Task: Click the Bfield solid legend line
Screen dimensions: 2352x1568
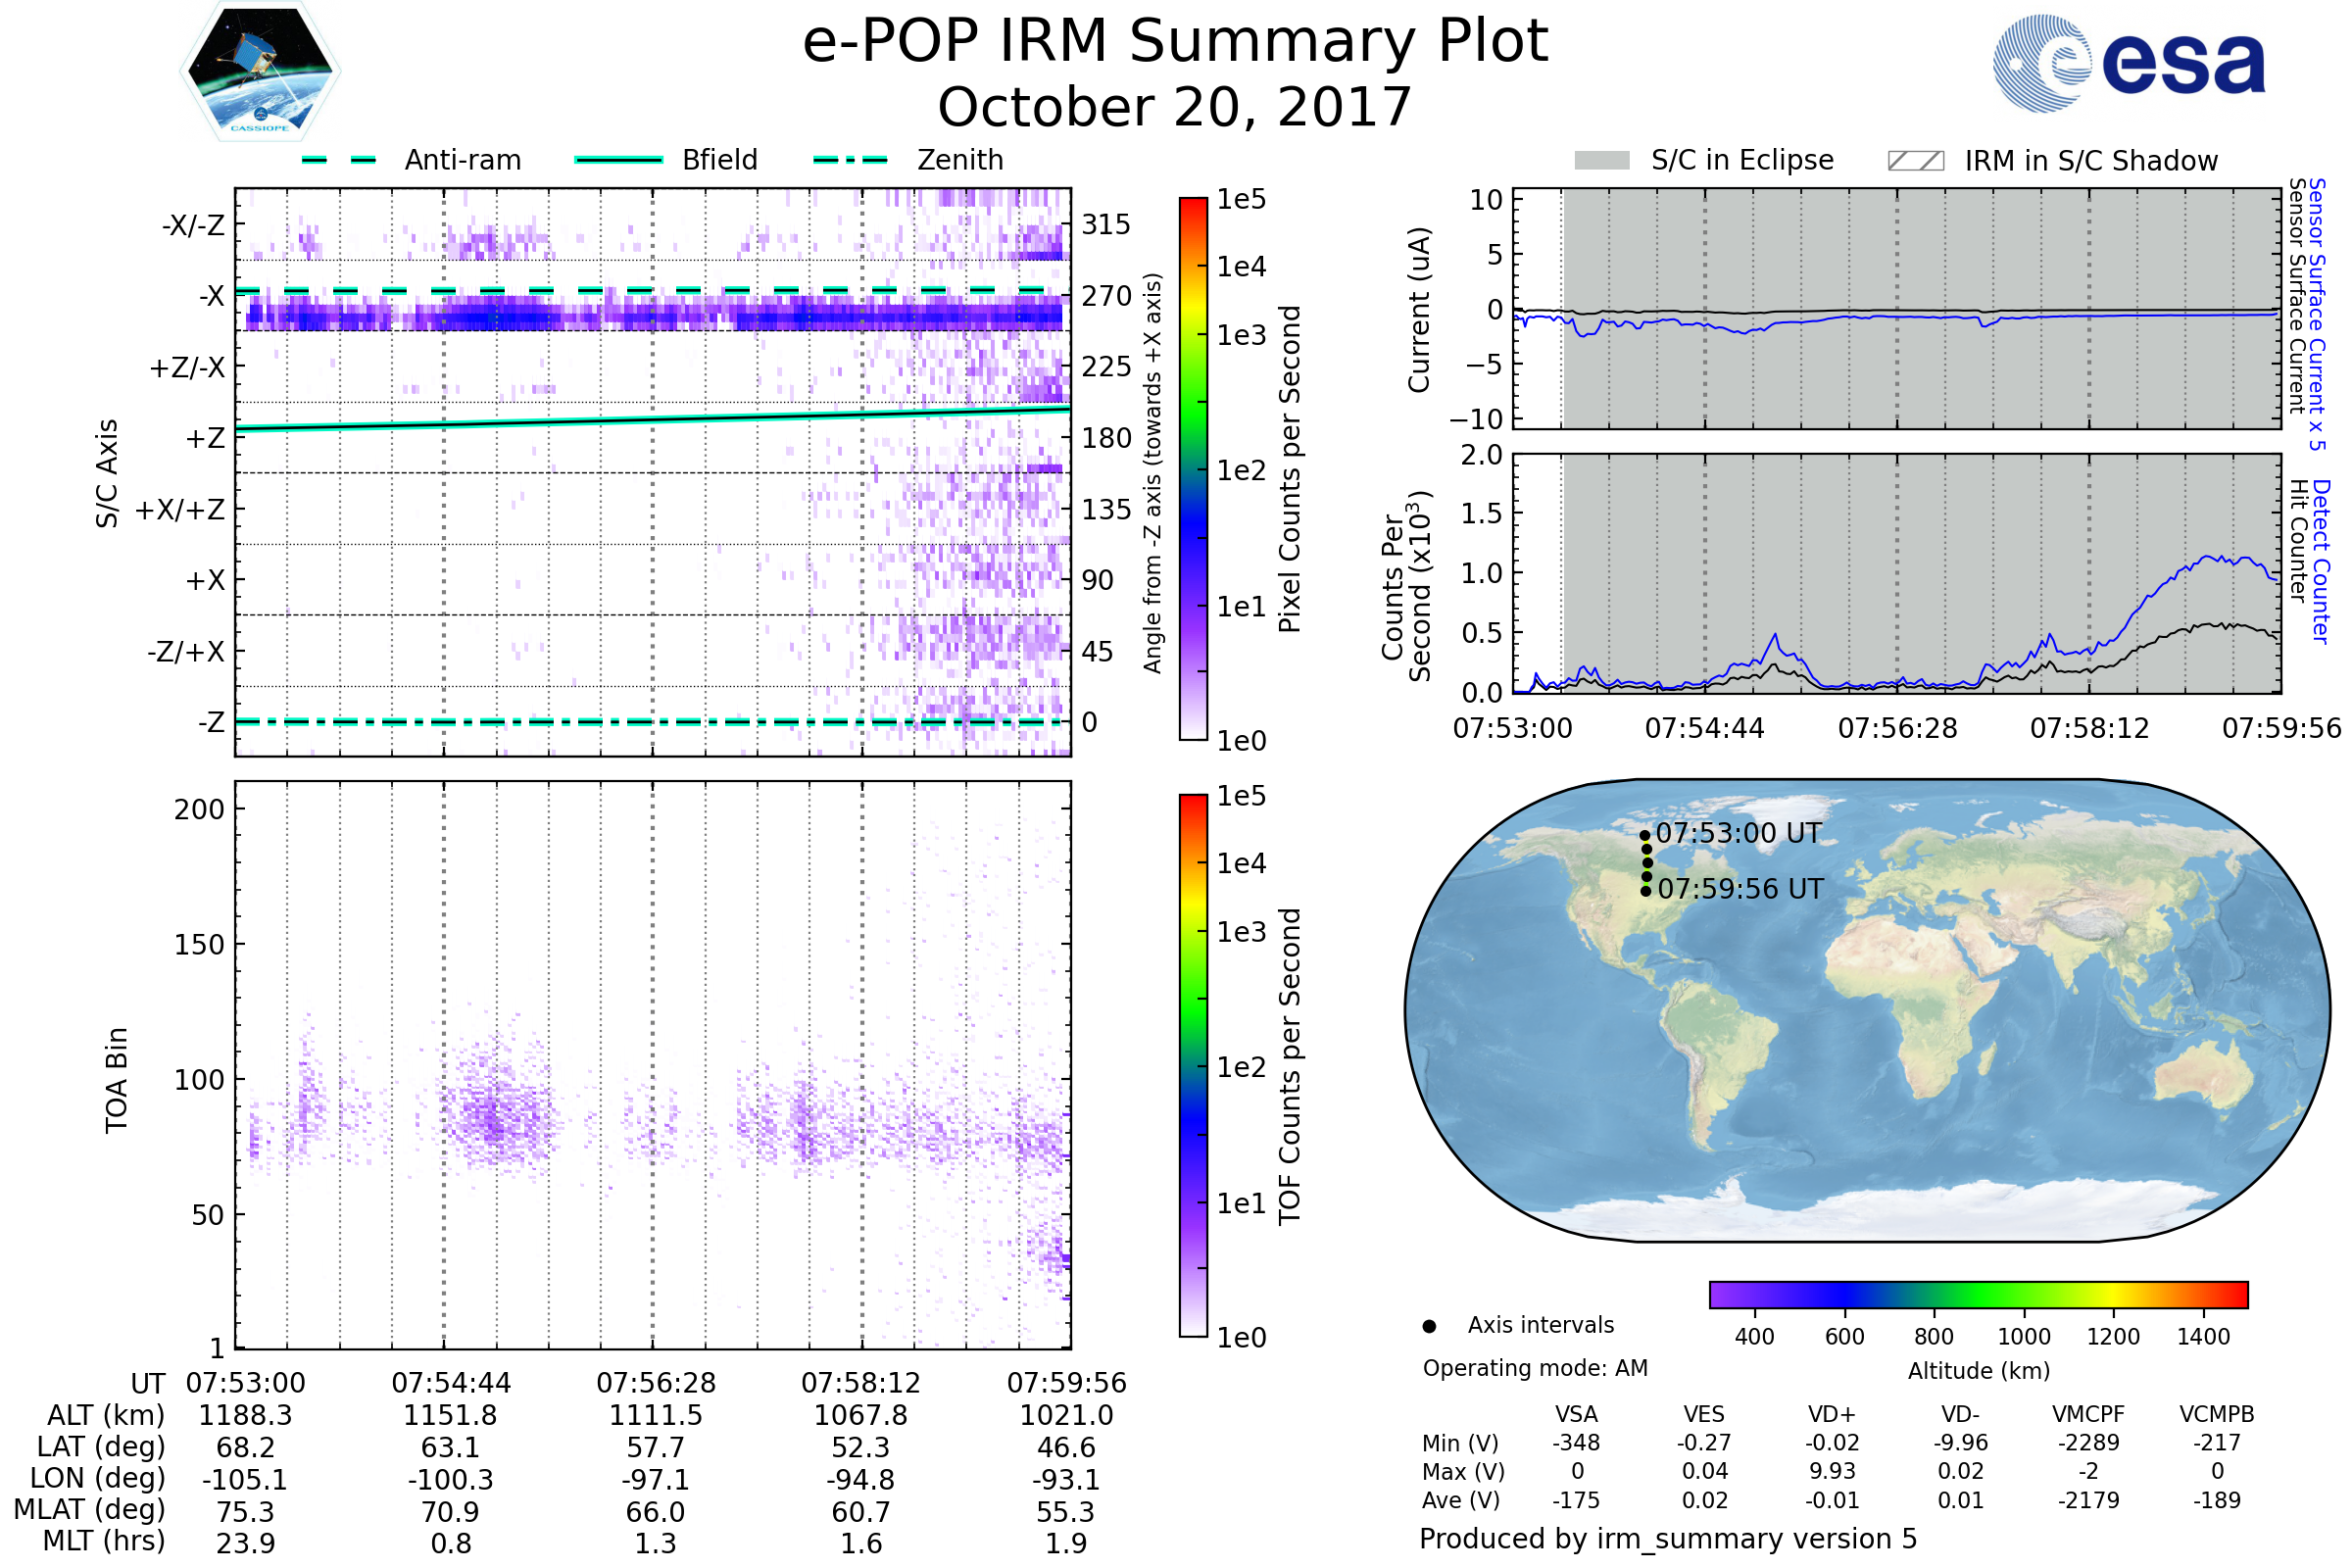Action: [619, 160]
